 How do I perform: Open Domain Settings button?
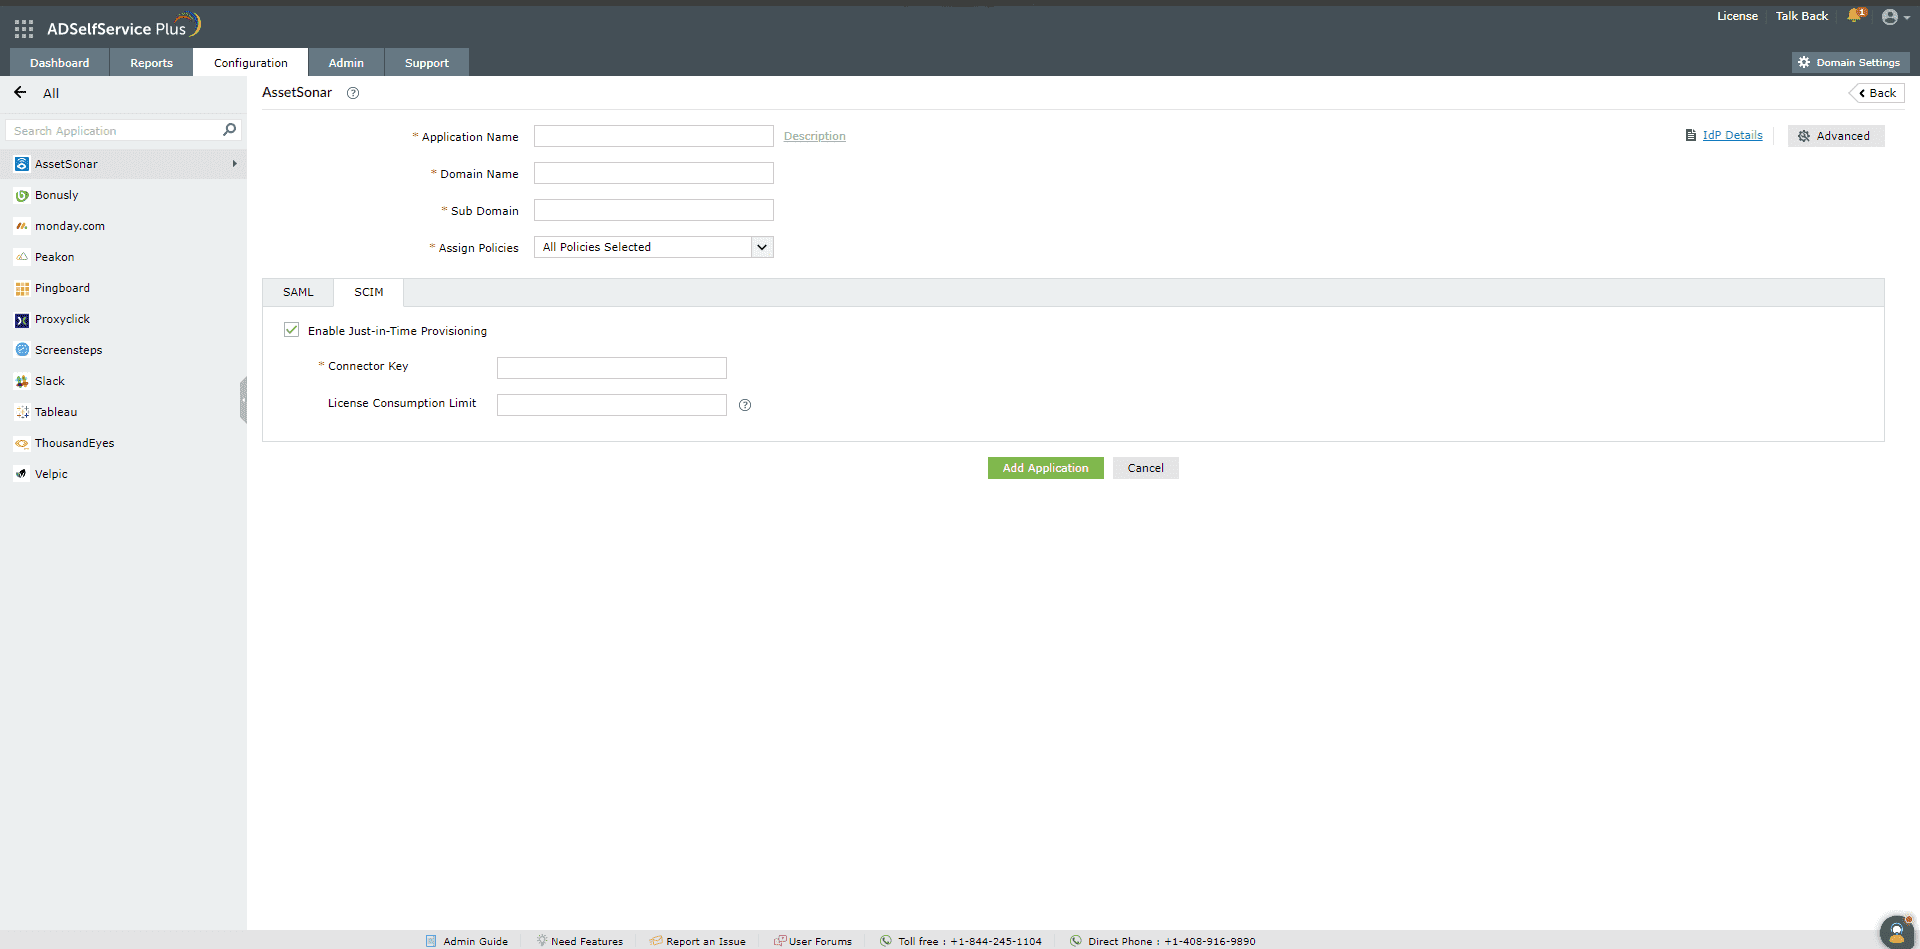tap(1851, 62)
